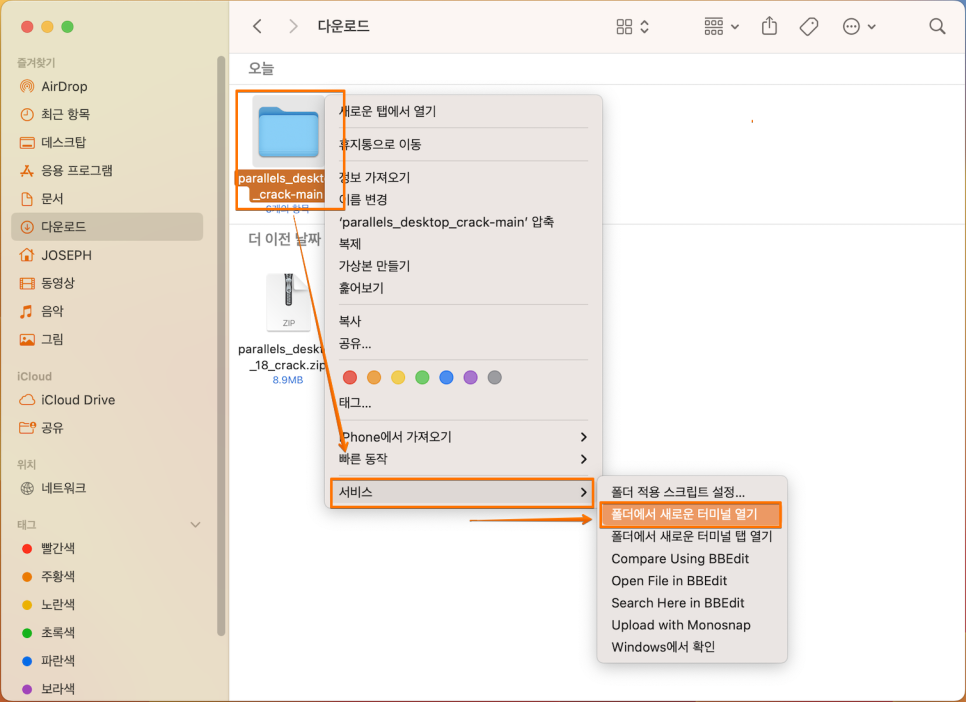966x702 pixels.
Task: Open the JOSEPH home folder
Action: click(x=107, y=255)
